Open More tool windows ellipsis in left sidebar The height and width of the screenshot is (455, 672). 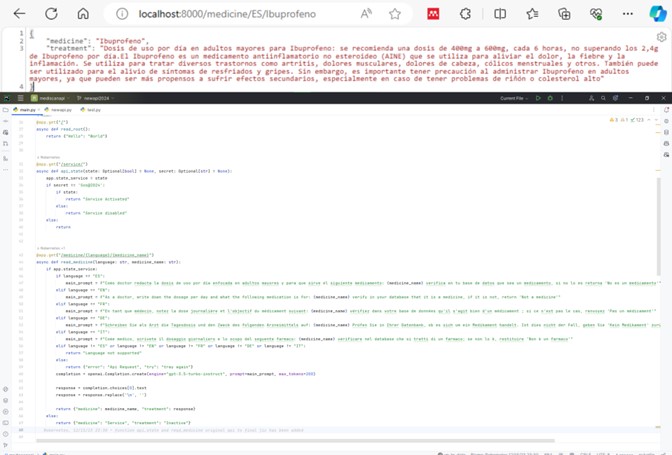6,170
